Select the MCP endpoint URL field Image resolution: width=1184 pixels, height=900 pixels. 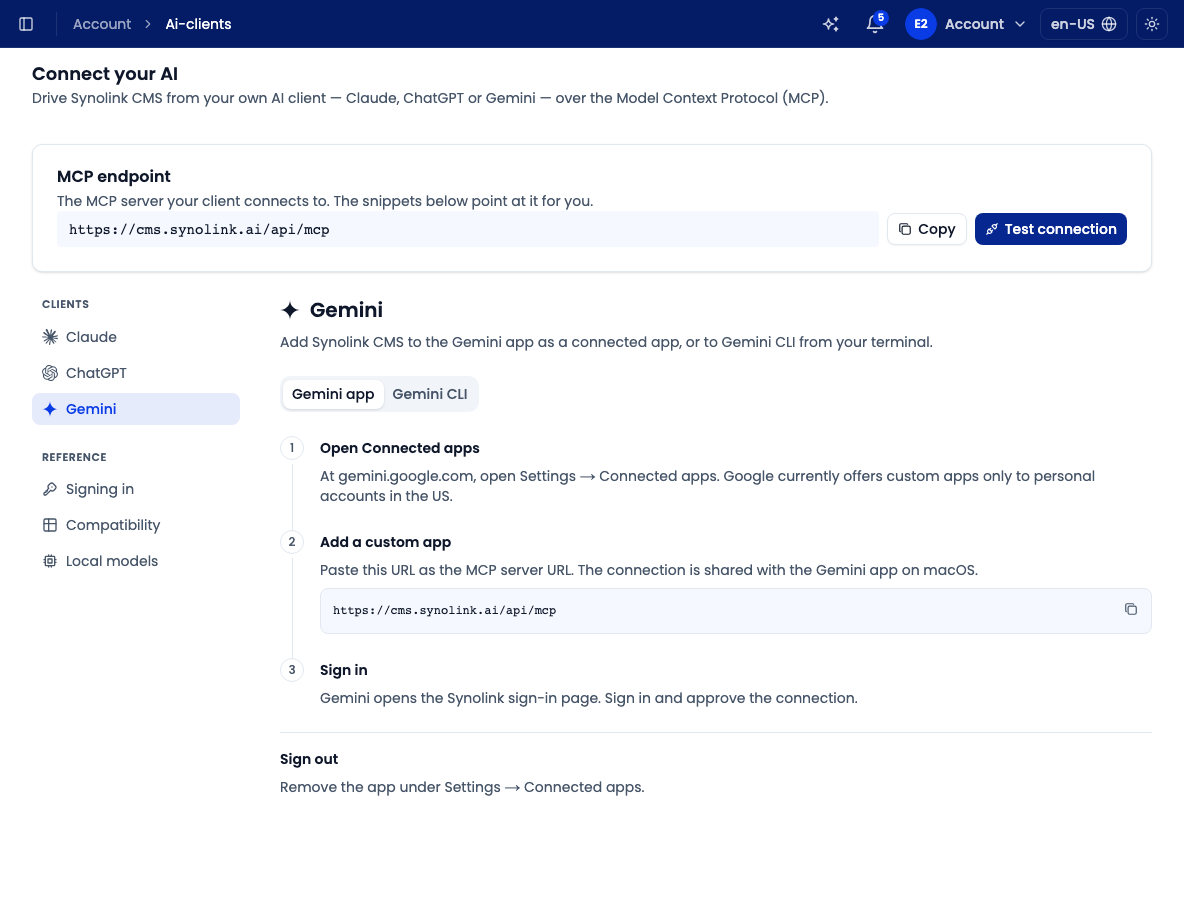[467, 230]
